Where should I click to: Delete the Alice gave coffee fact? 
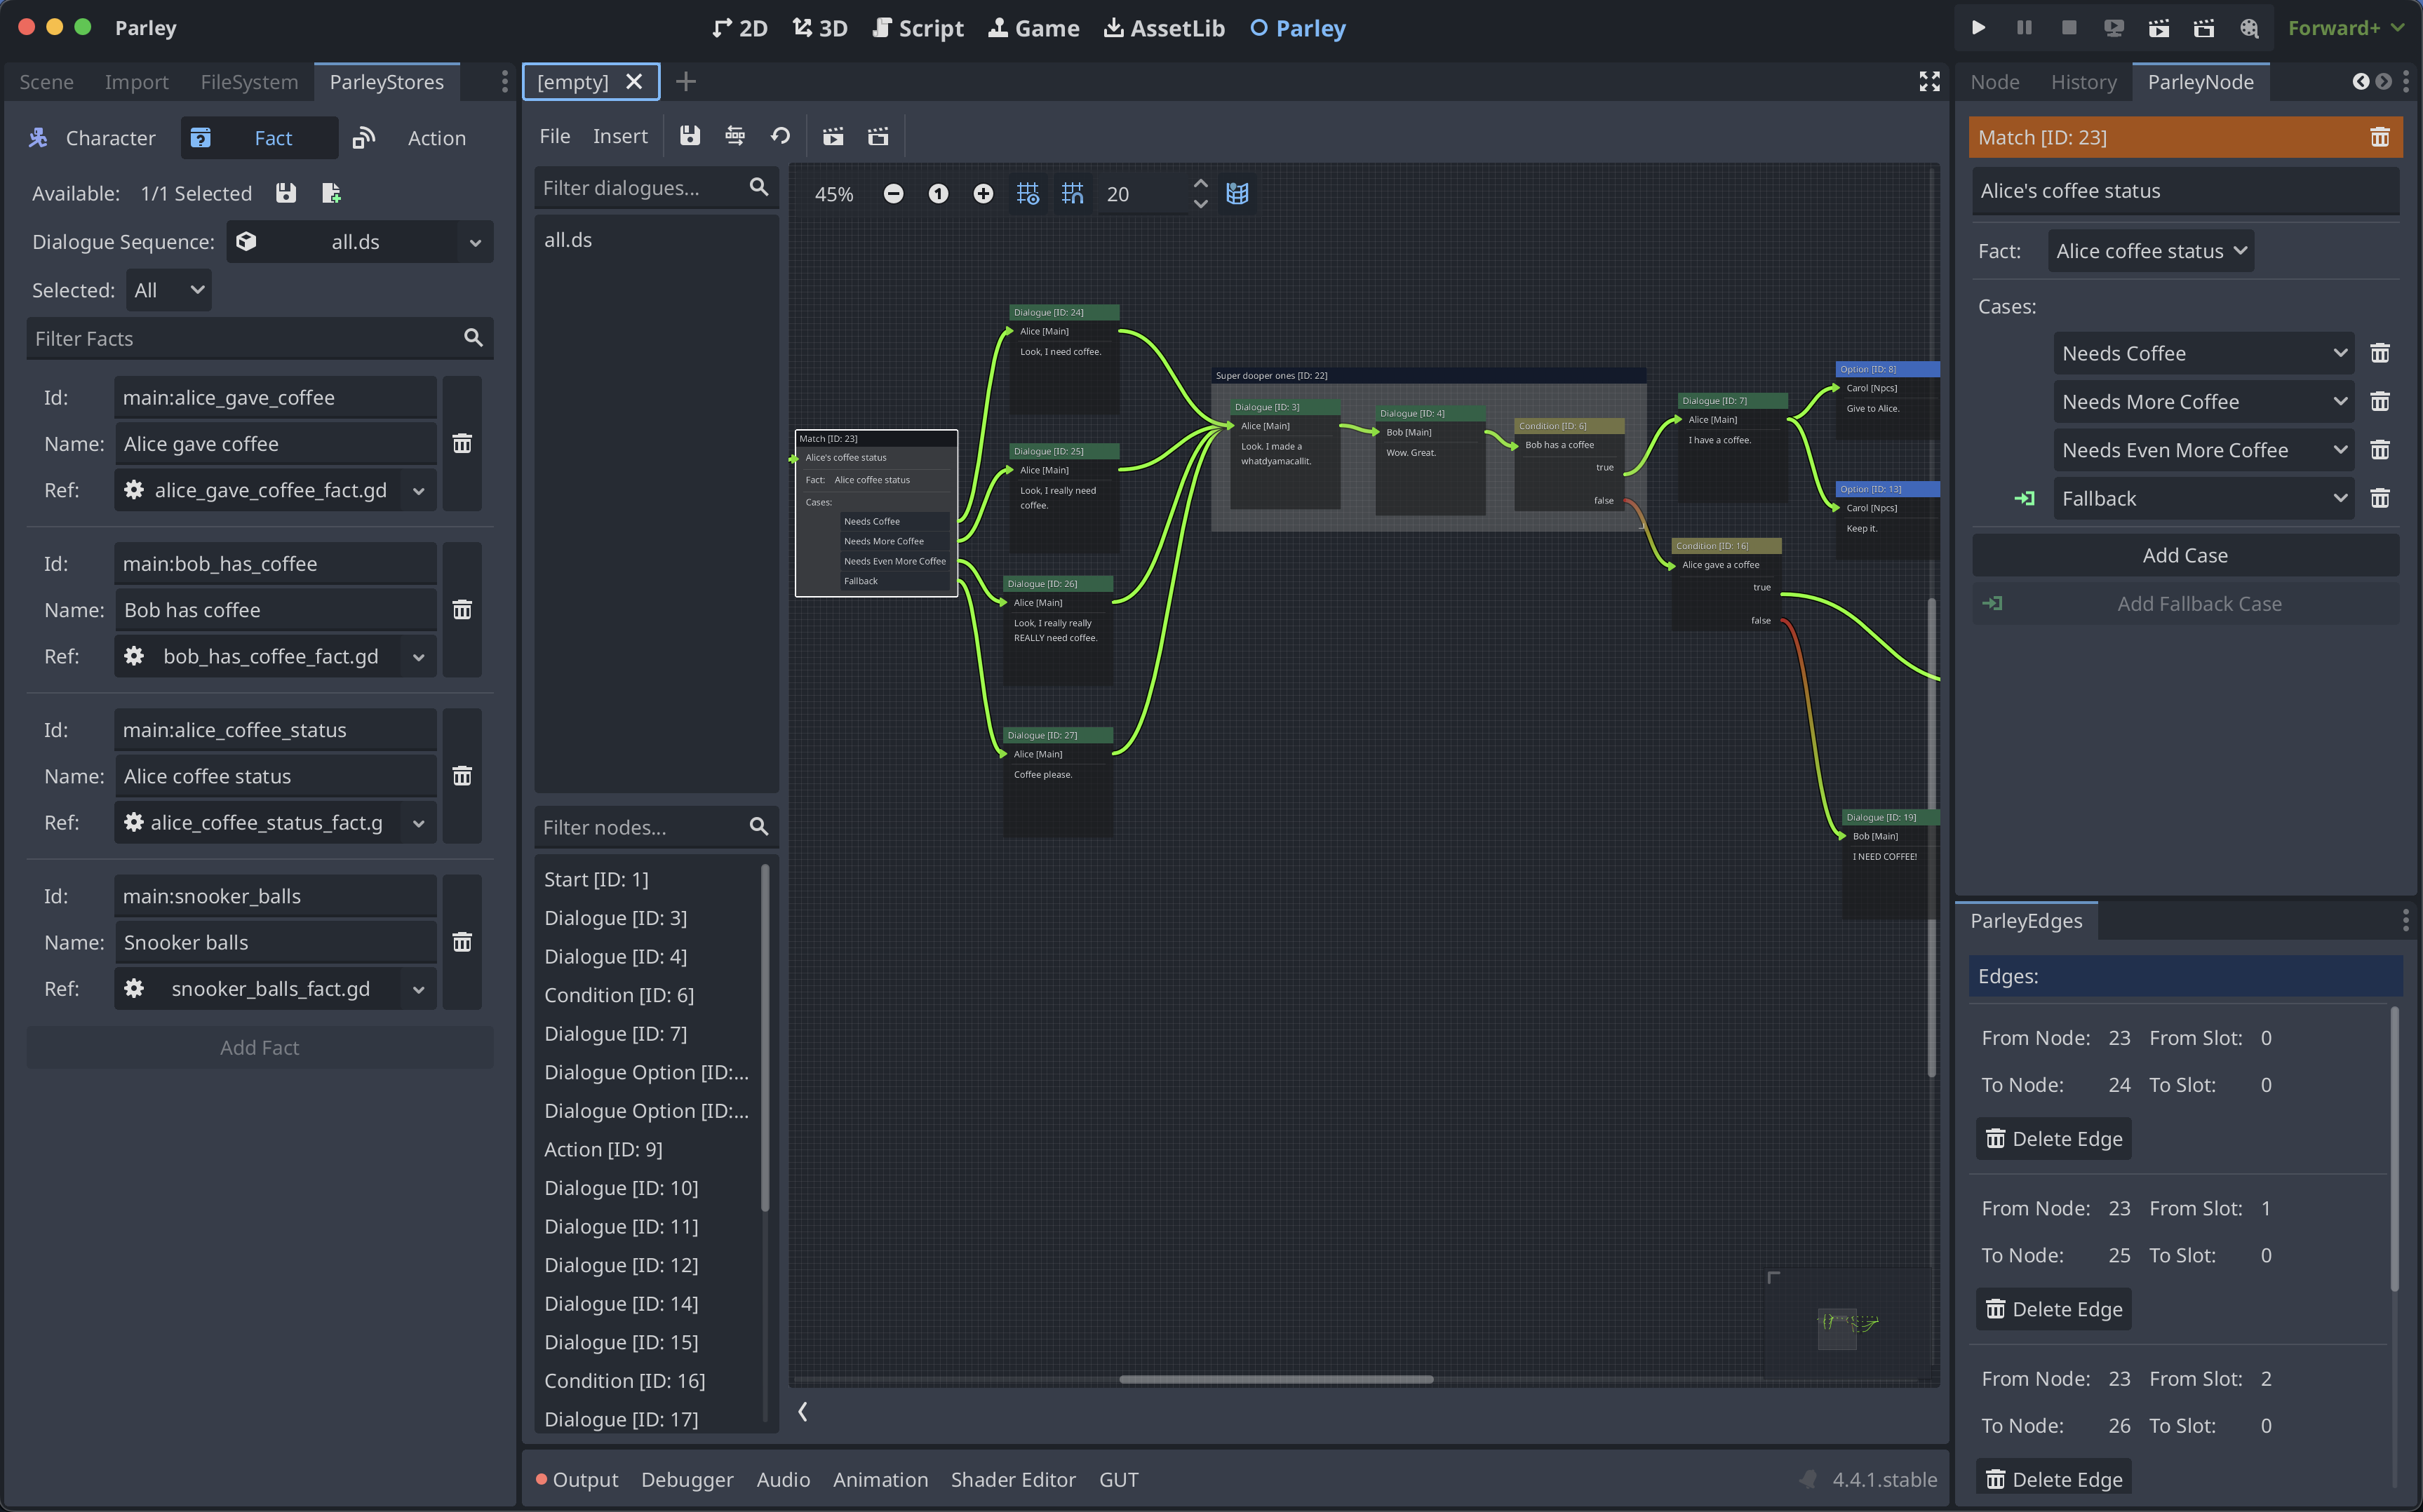click(x=462, y=444)
